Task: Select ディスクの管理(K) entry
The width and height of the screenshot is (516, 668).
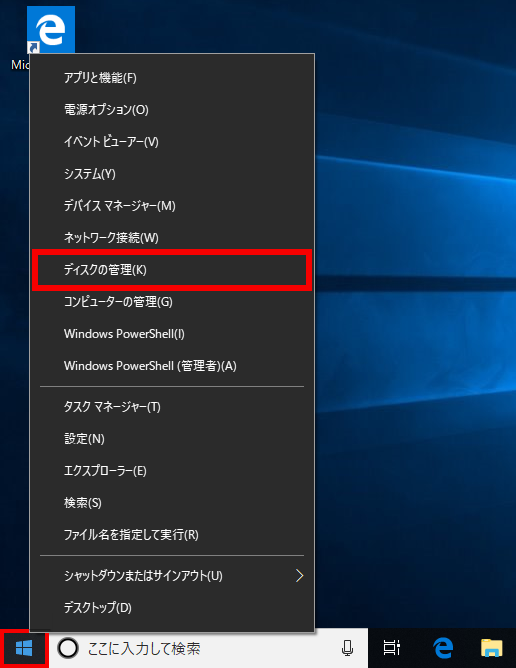Action: tap(172, 270)
